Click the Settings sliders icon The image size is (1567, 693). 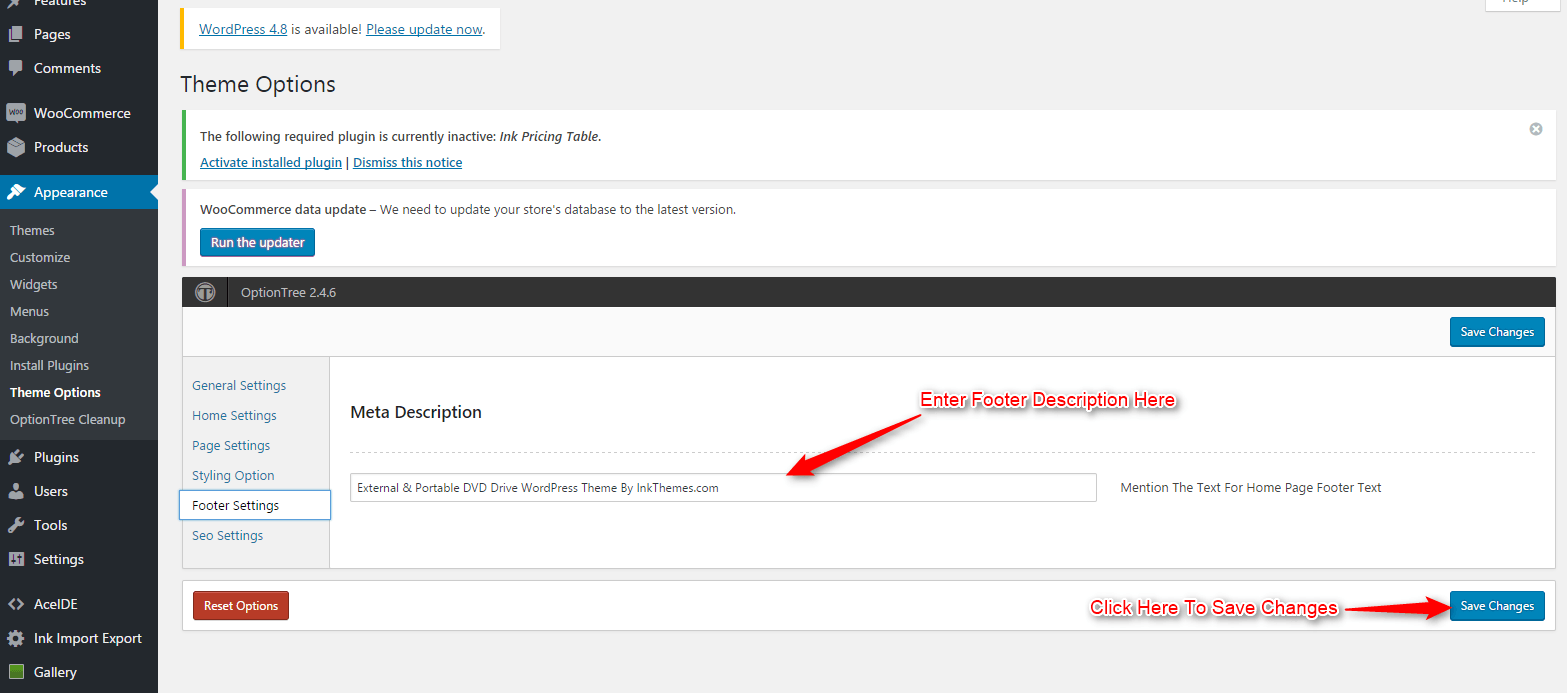(15, 559)
